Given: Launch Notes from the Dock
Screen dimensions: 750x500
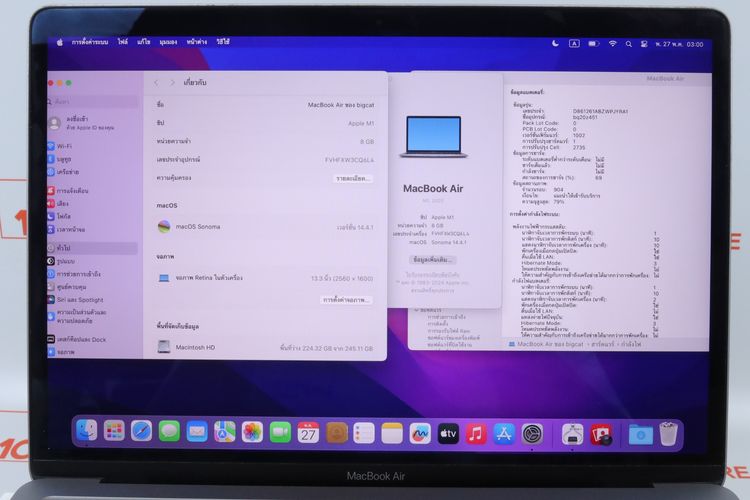Looking at the screenshot, I should tap(392, 433).
